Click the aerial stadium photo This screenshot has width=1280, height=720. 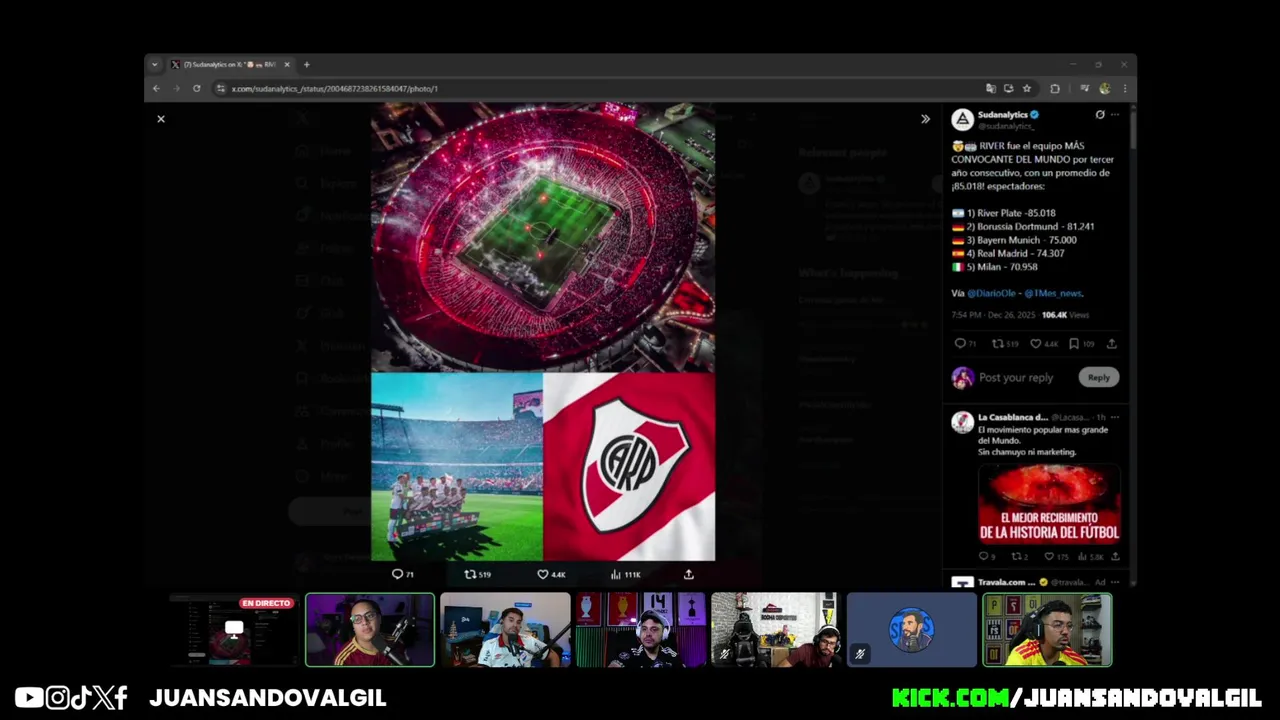tap(543, 237)
